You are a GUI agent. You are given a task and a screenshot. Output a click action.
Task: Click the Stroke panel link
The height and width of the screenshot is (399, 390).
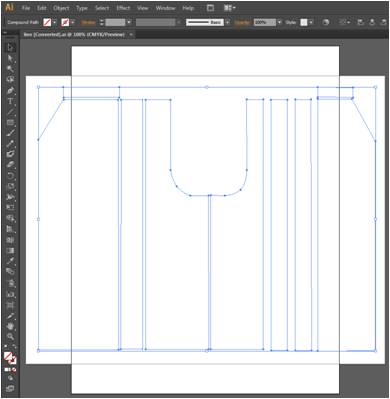pyautogui.click(x=89, y=22)
